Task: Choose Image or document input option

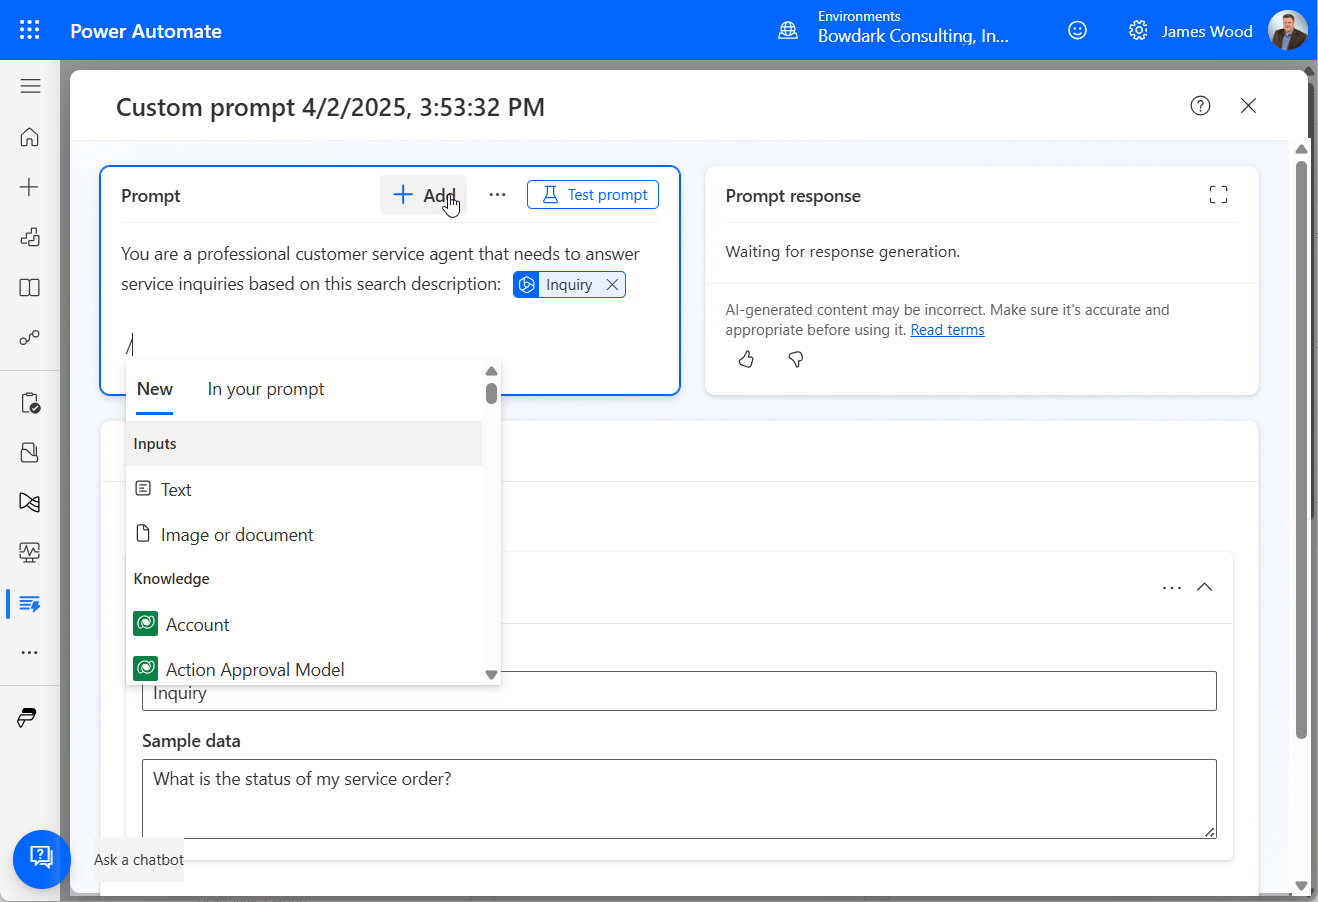Action: (x=304, y=535)
